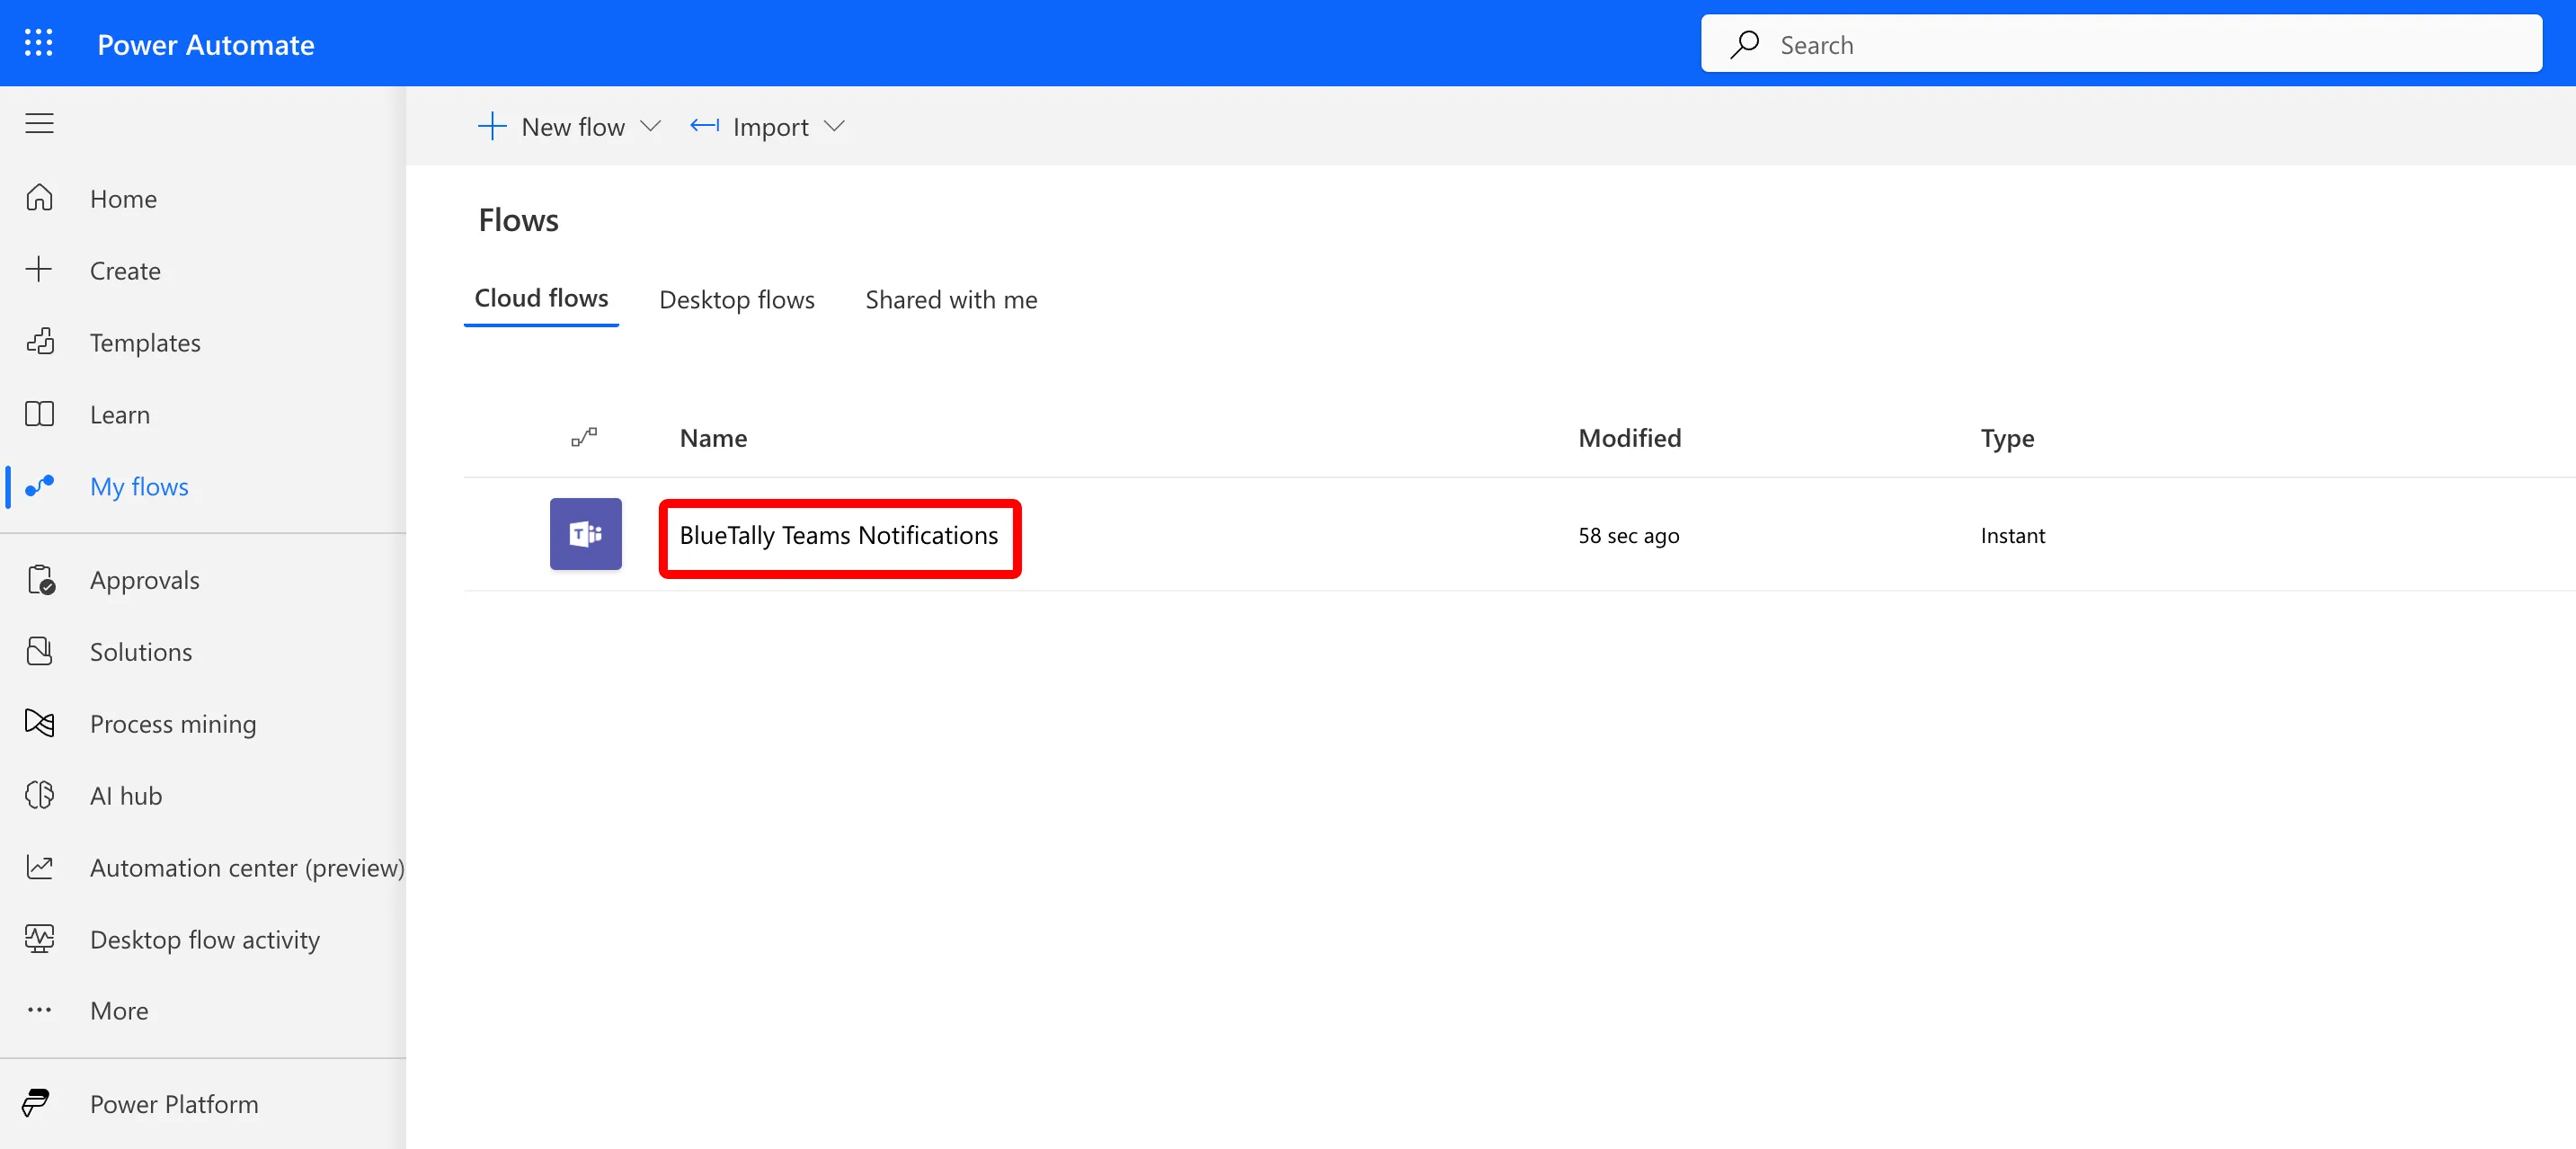Click the New flow plus icon
The image size is (2576, 1149).
coord(492,126)
